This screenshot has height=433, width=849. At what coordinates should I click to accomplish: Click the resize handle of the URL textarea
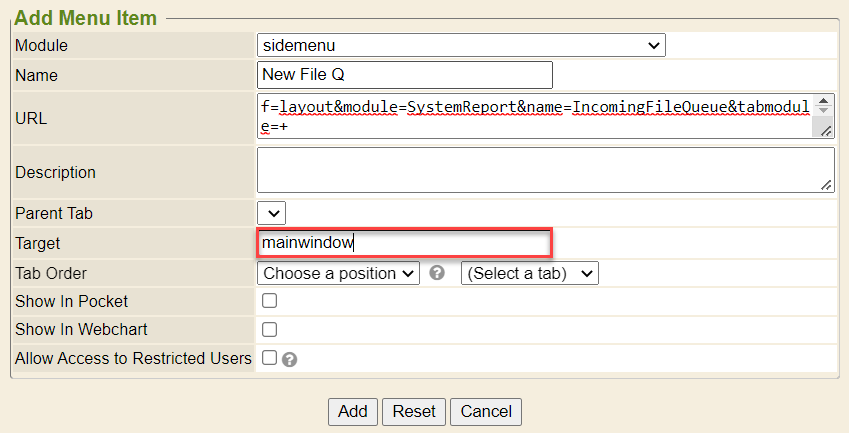pos(826,131)
